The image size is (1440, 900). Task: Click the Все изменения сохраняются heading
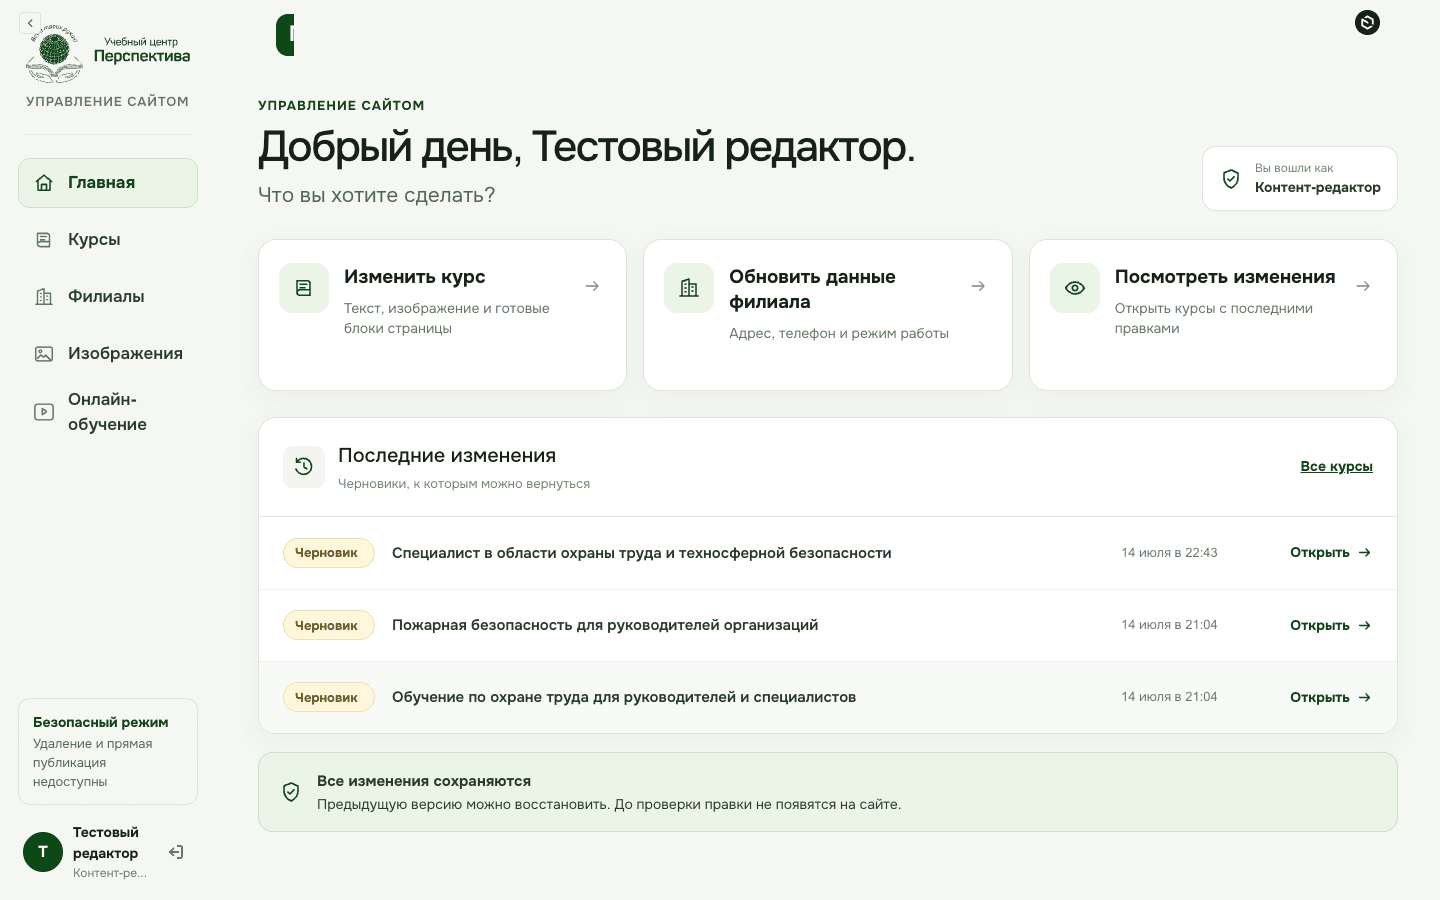(424, 781)
